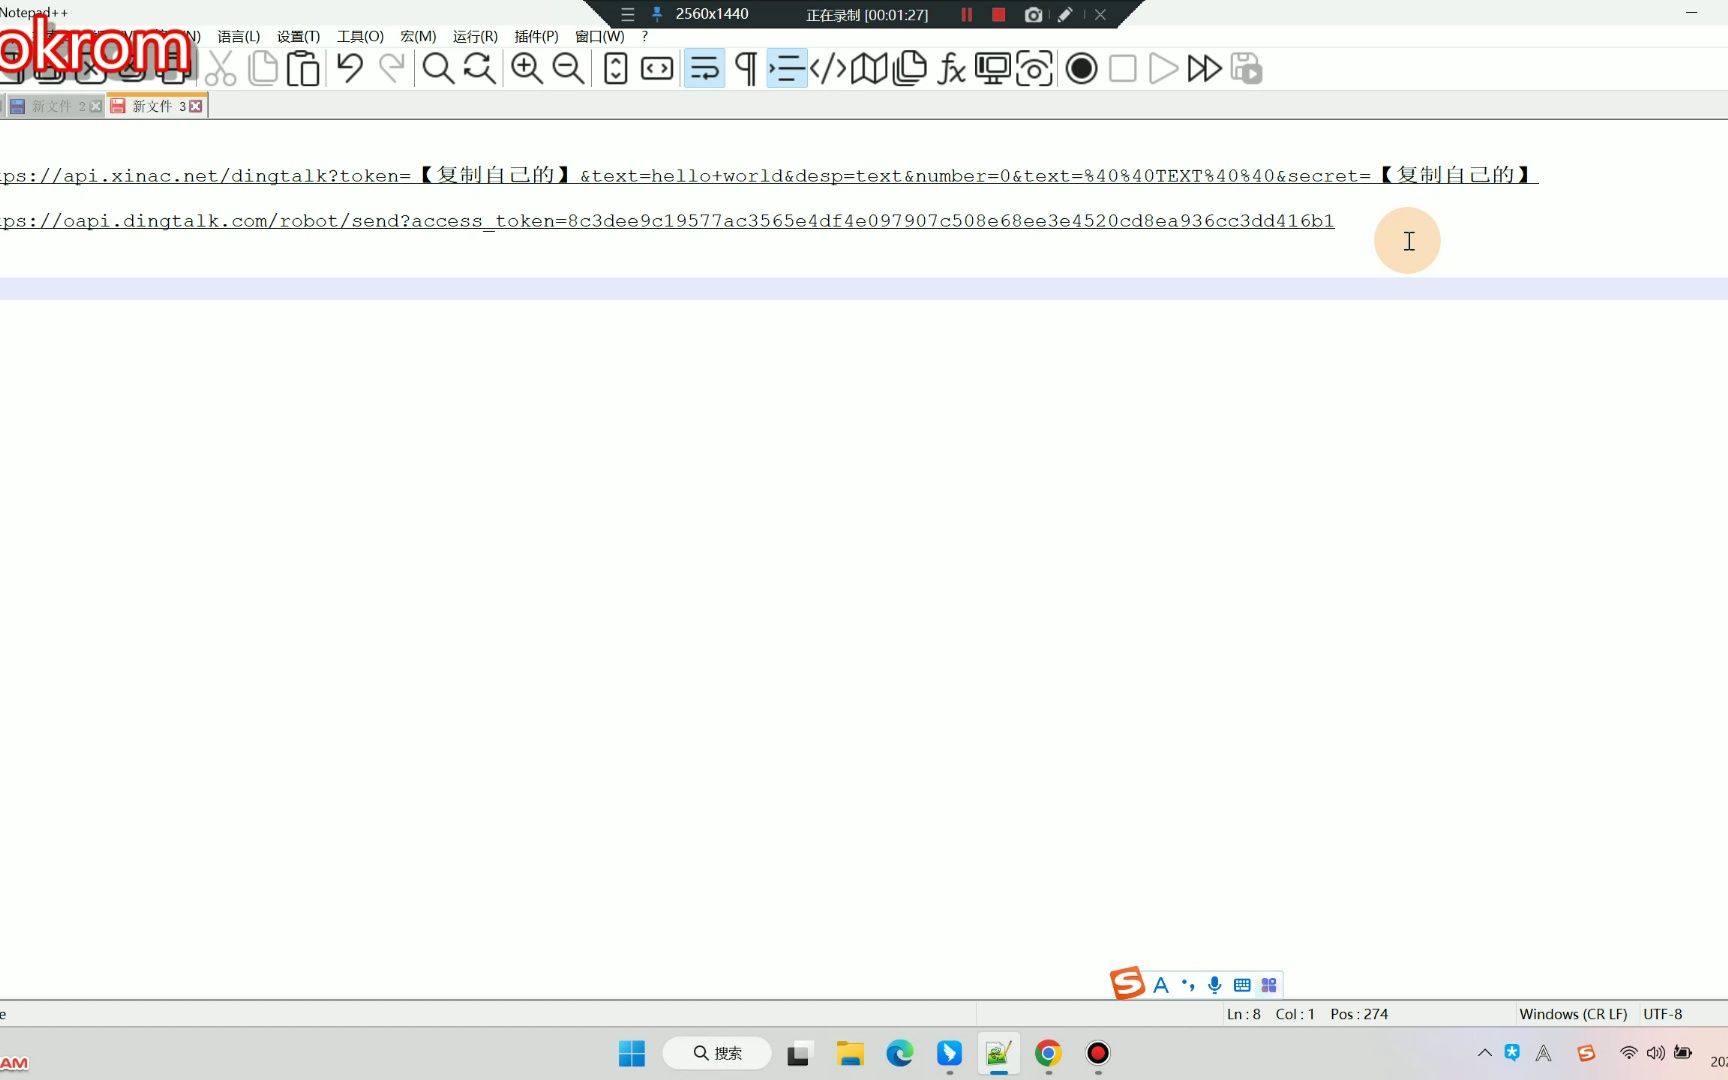The height and width of the screenshot is (1080, 1728).
Task: Click the oapi.dingtalk.com robot send URL
Action: click(667, 221)
